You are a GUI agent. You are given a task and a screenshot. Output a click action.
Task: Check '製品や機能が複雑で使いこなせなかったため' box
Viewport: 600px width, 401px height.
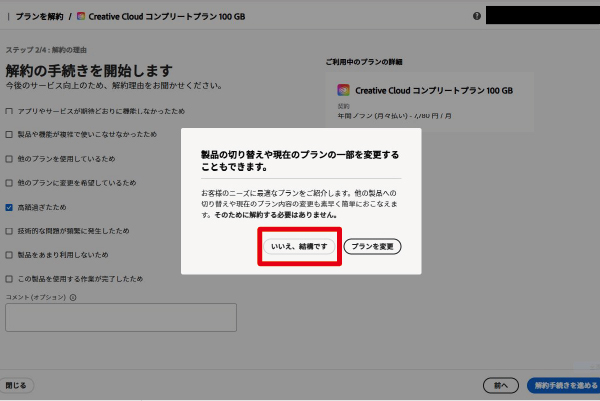9,134
